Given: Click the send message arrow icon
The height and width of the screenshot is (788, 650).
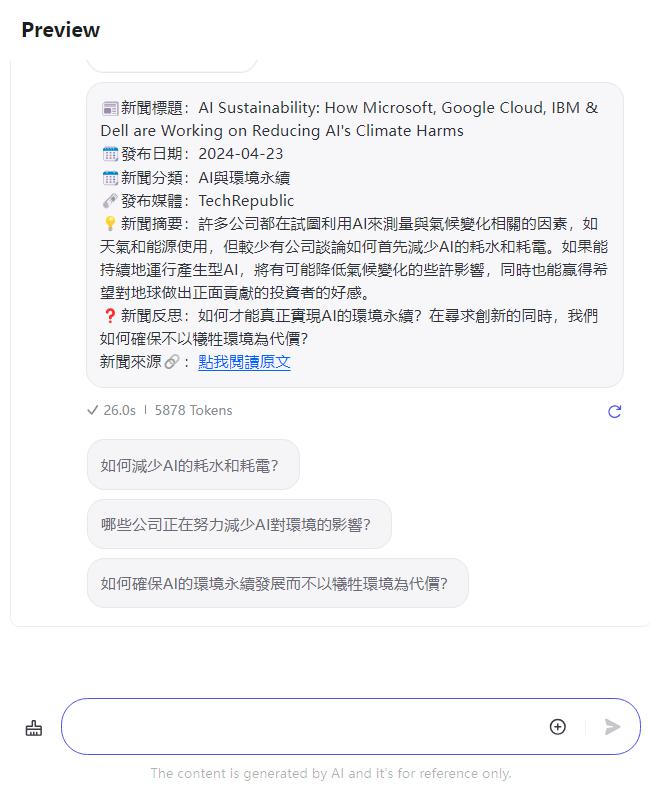Looking at the screenshot, I should (612, 727).
